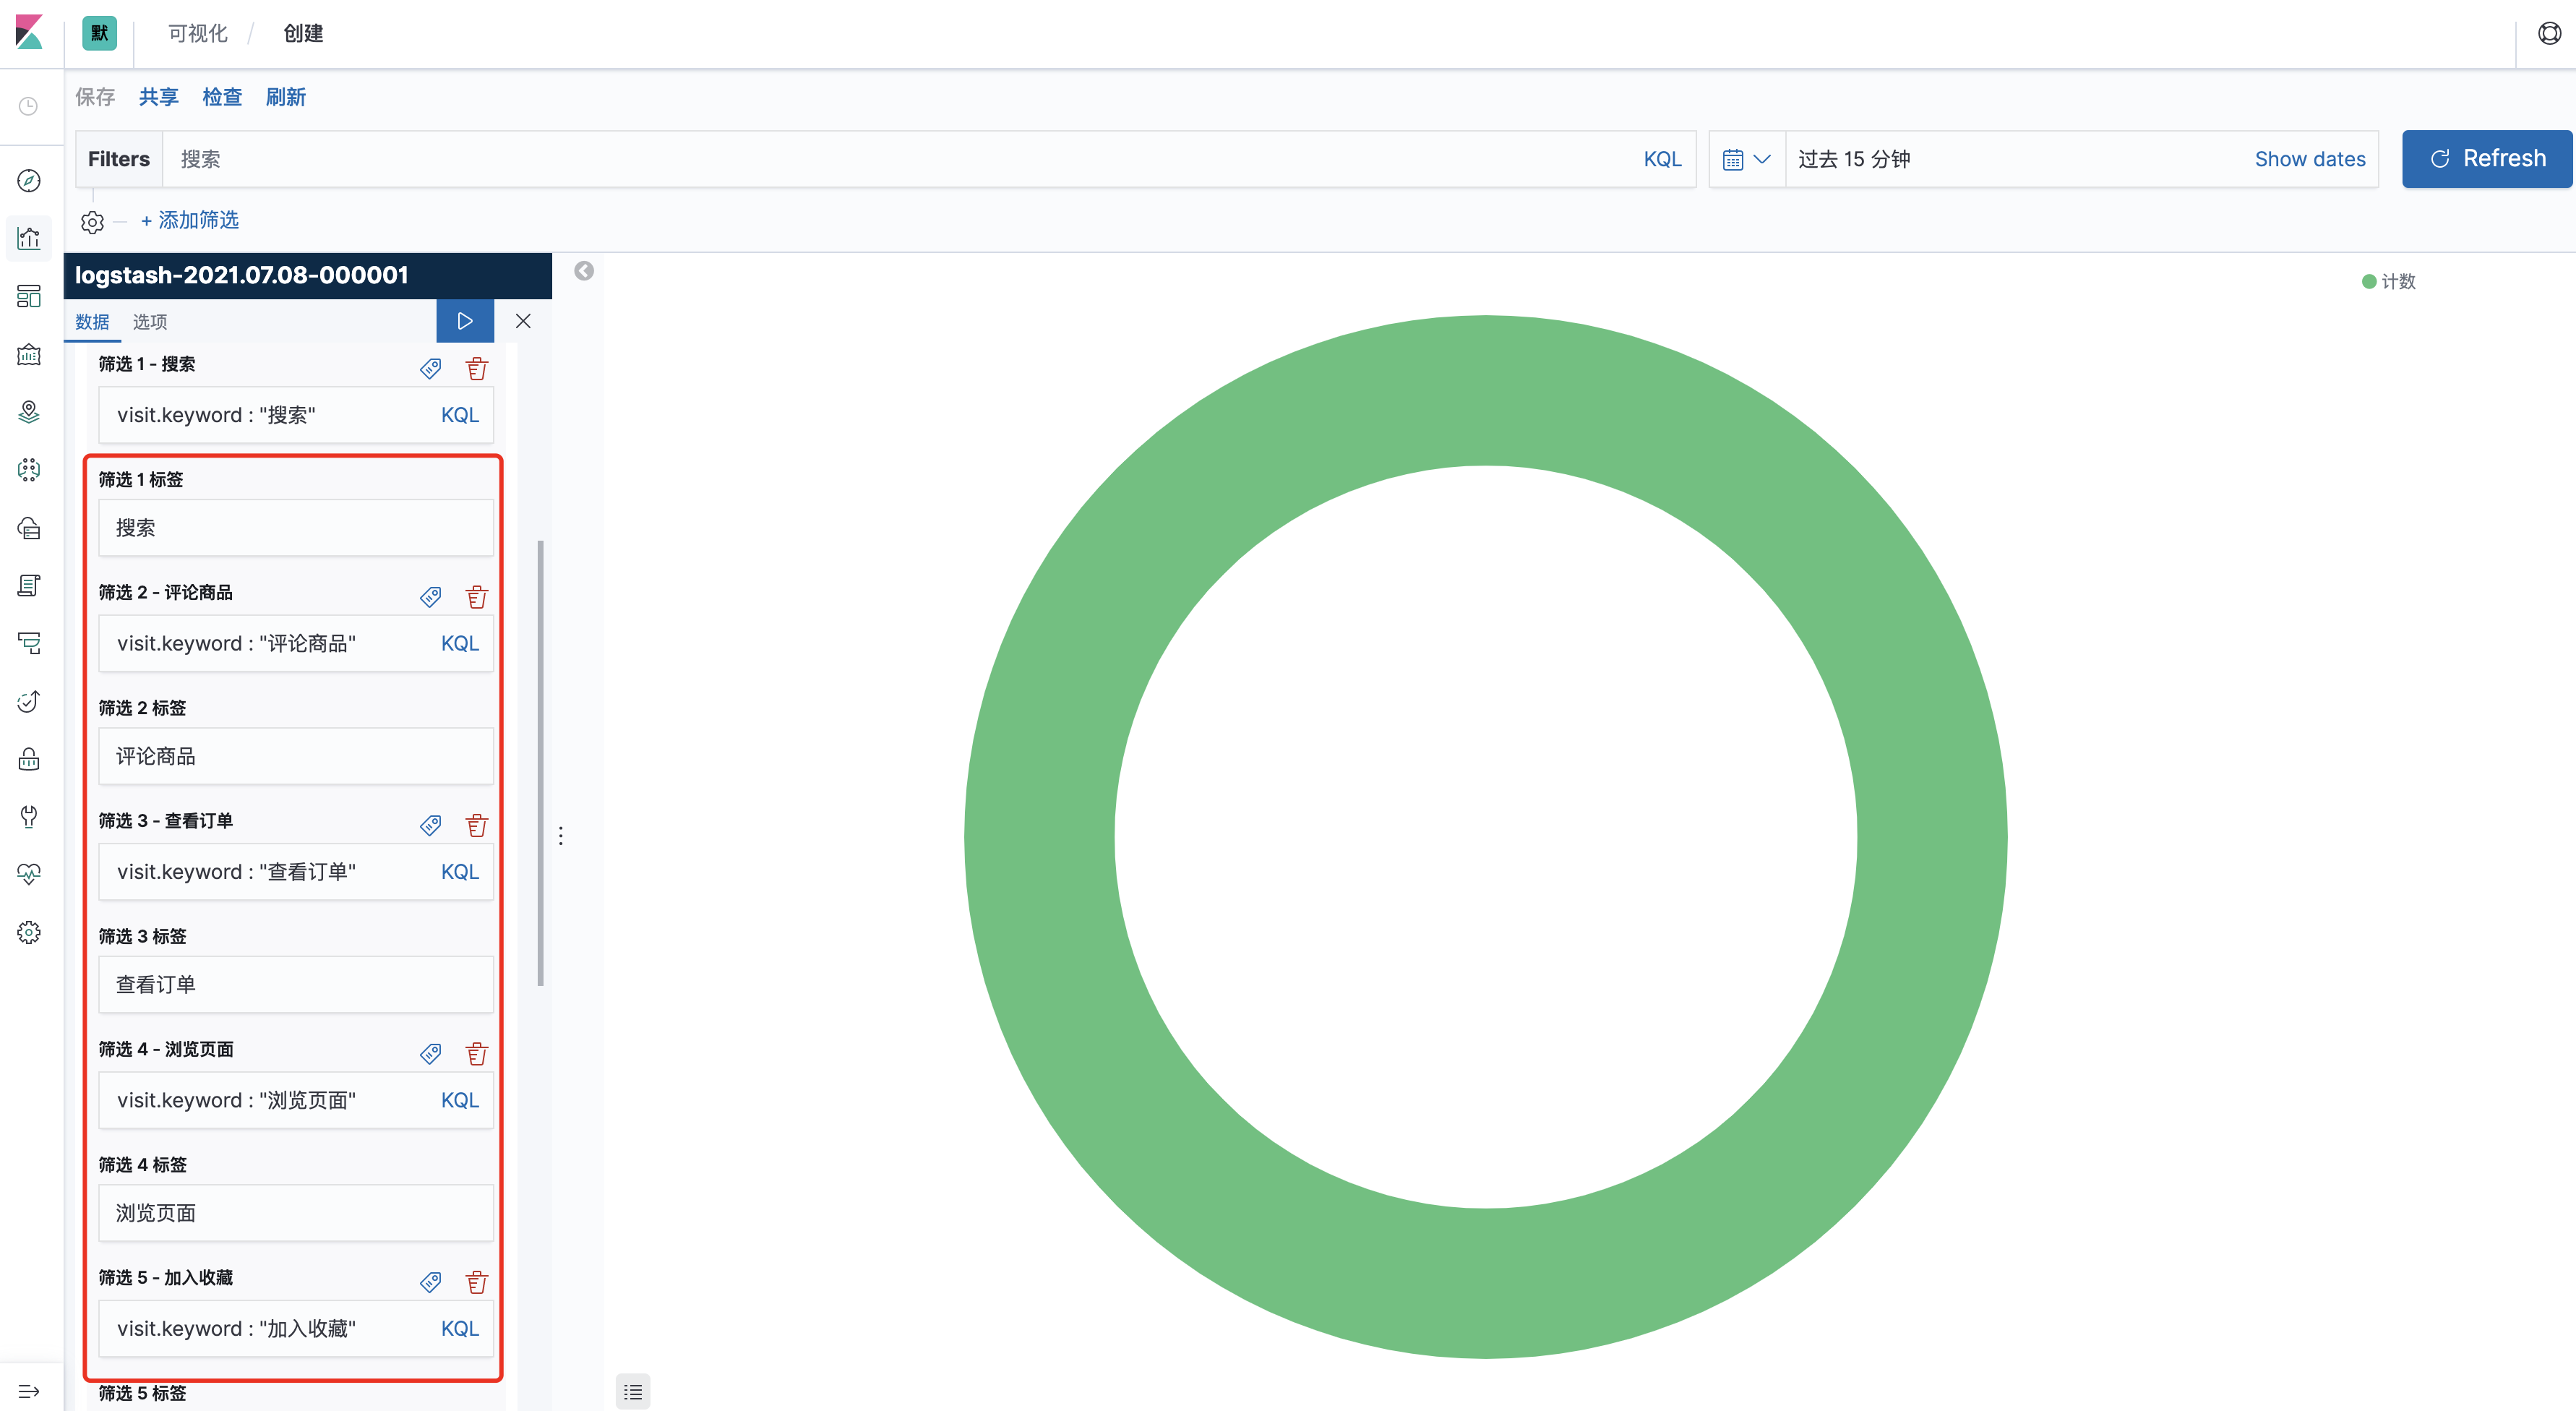Open the 检查 menu item

pyautogui.click(x=222, y=97)
